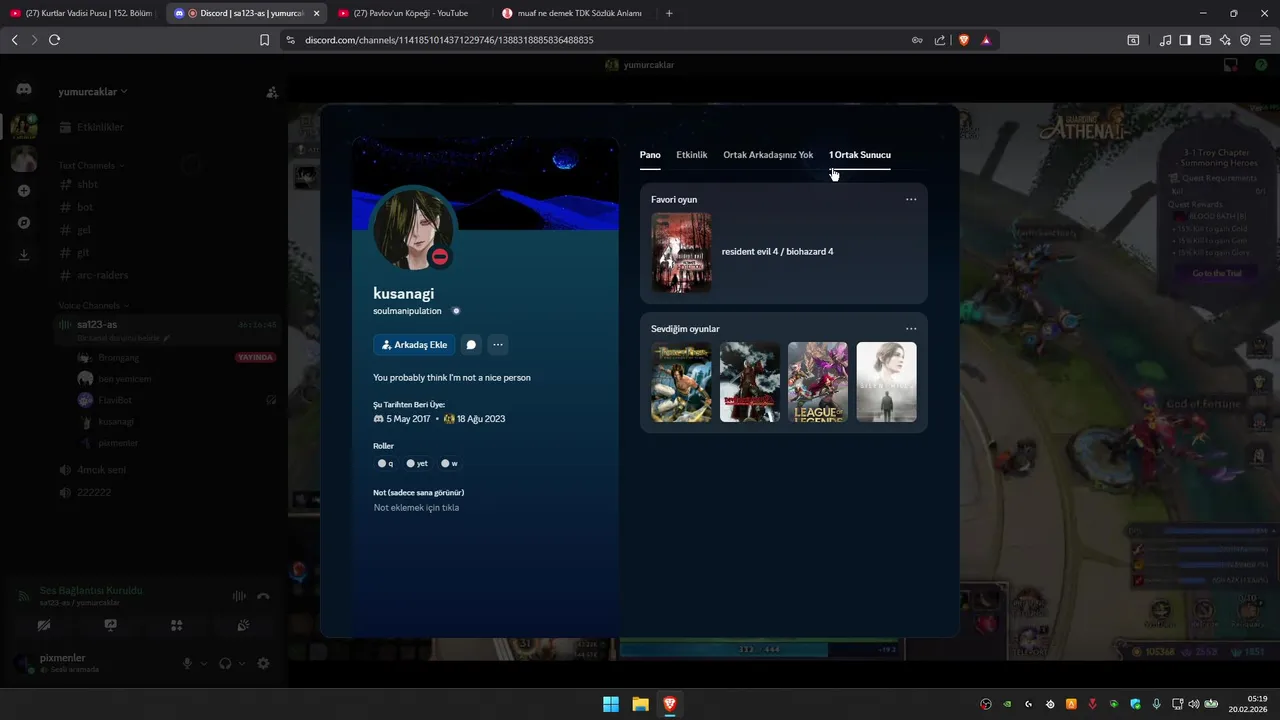The width and height of the screenshot is (1280, 720).
Task: Click kusanagi's profile avatar
Action: click(414, 229)
